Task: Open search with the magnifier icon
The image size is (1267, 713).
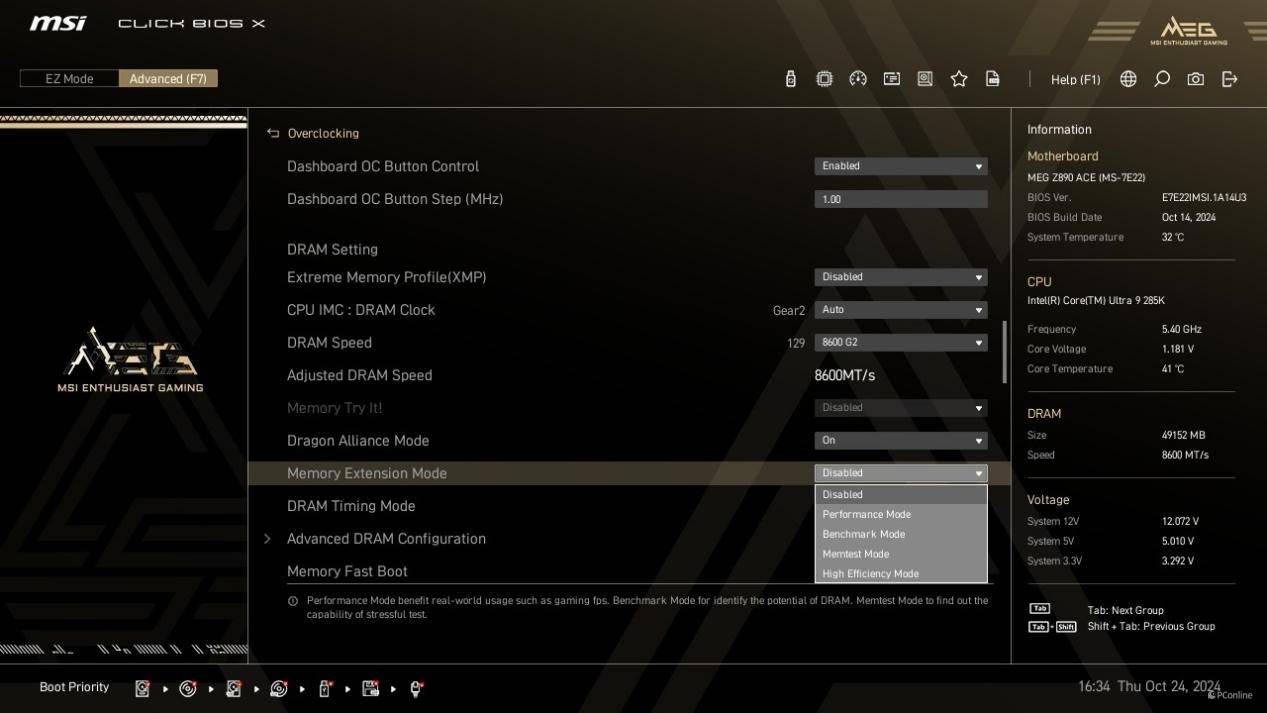Action: [x=1162, y=79]
